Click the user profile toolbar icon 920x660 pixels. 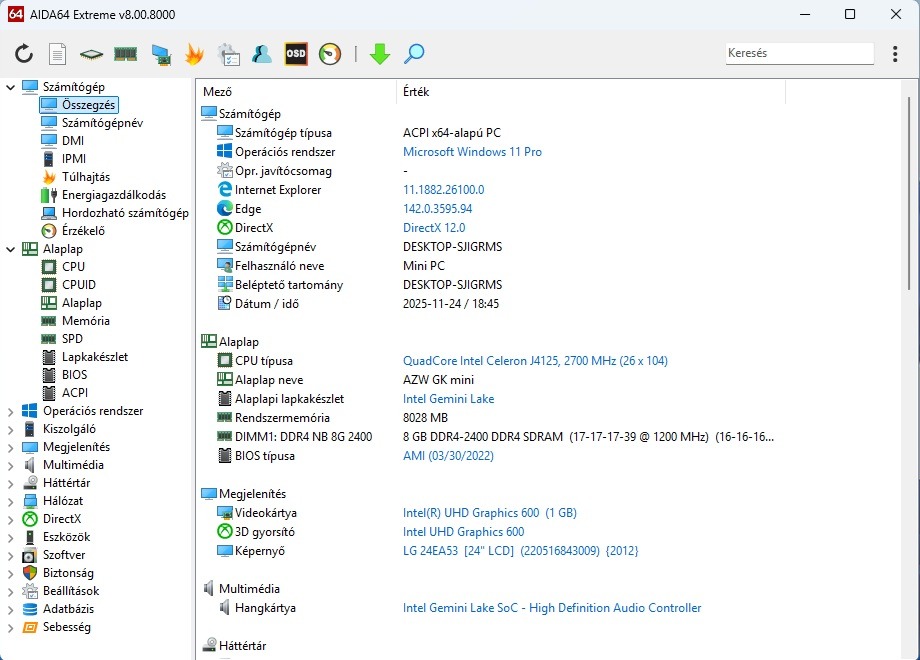point(262,54)
